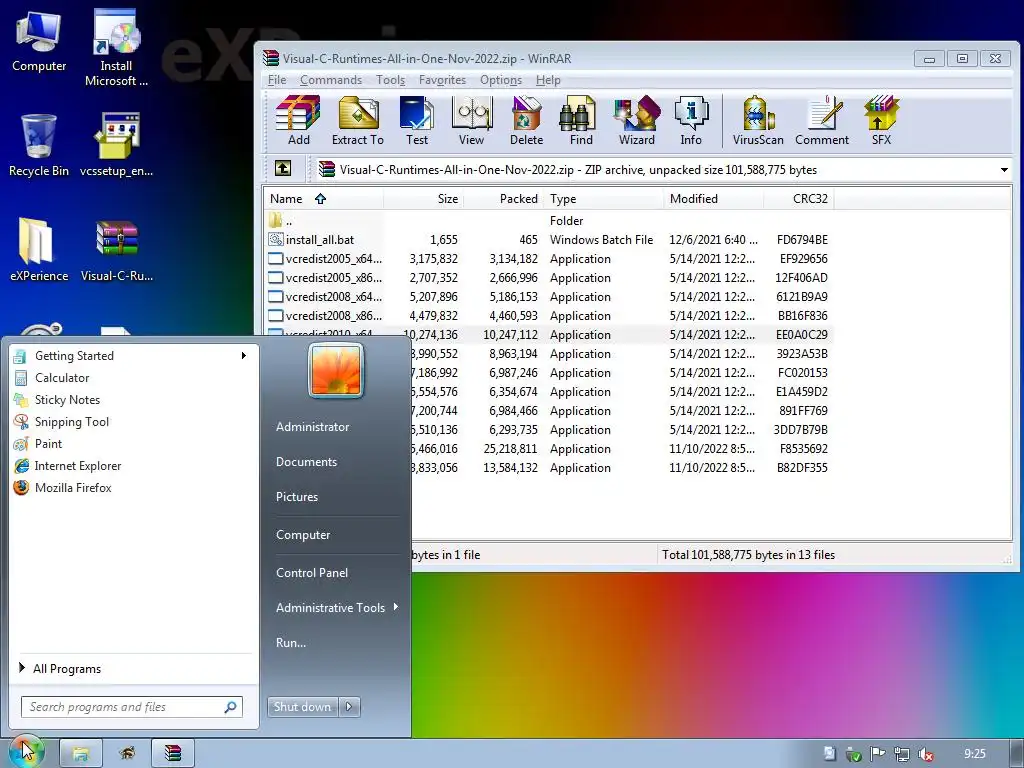Launch Snipping Tool from Start menu
The image size is (1024, 768).
[x=72, y=421]
